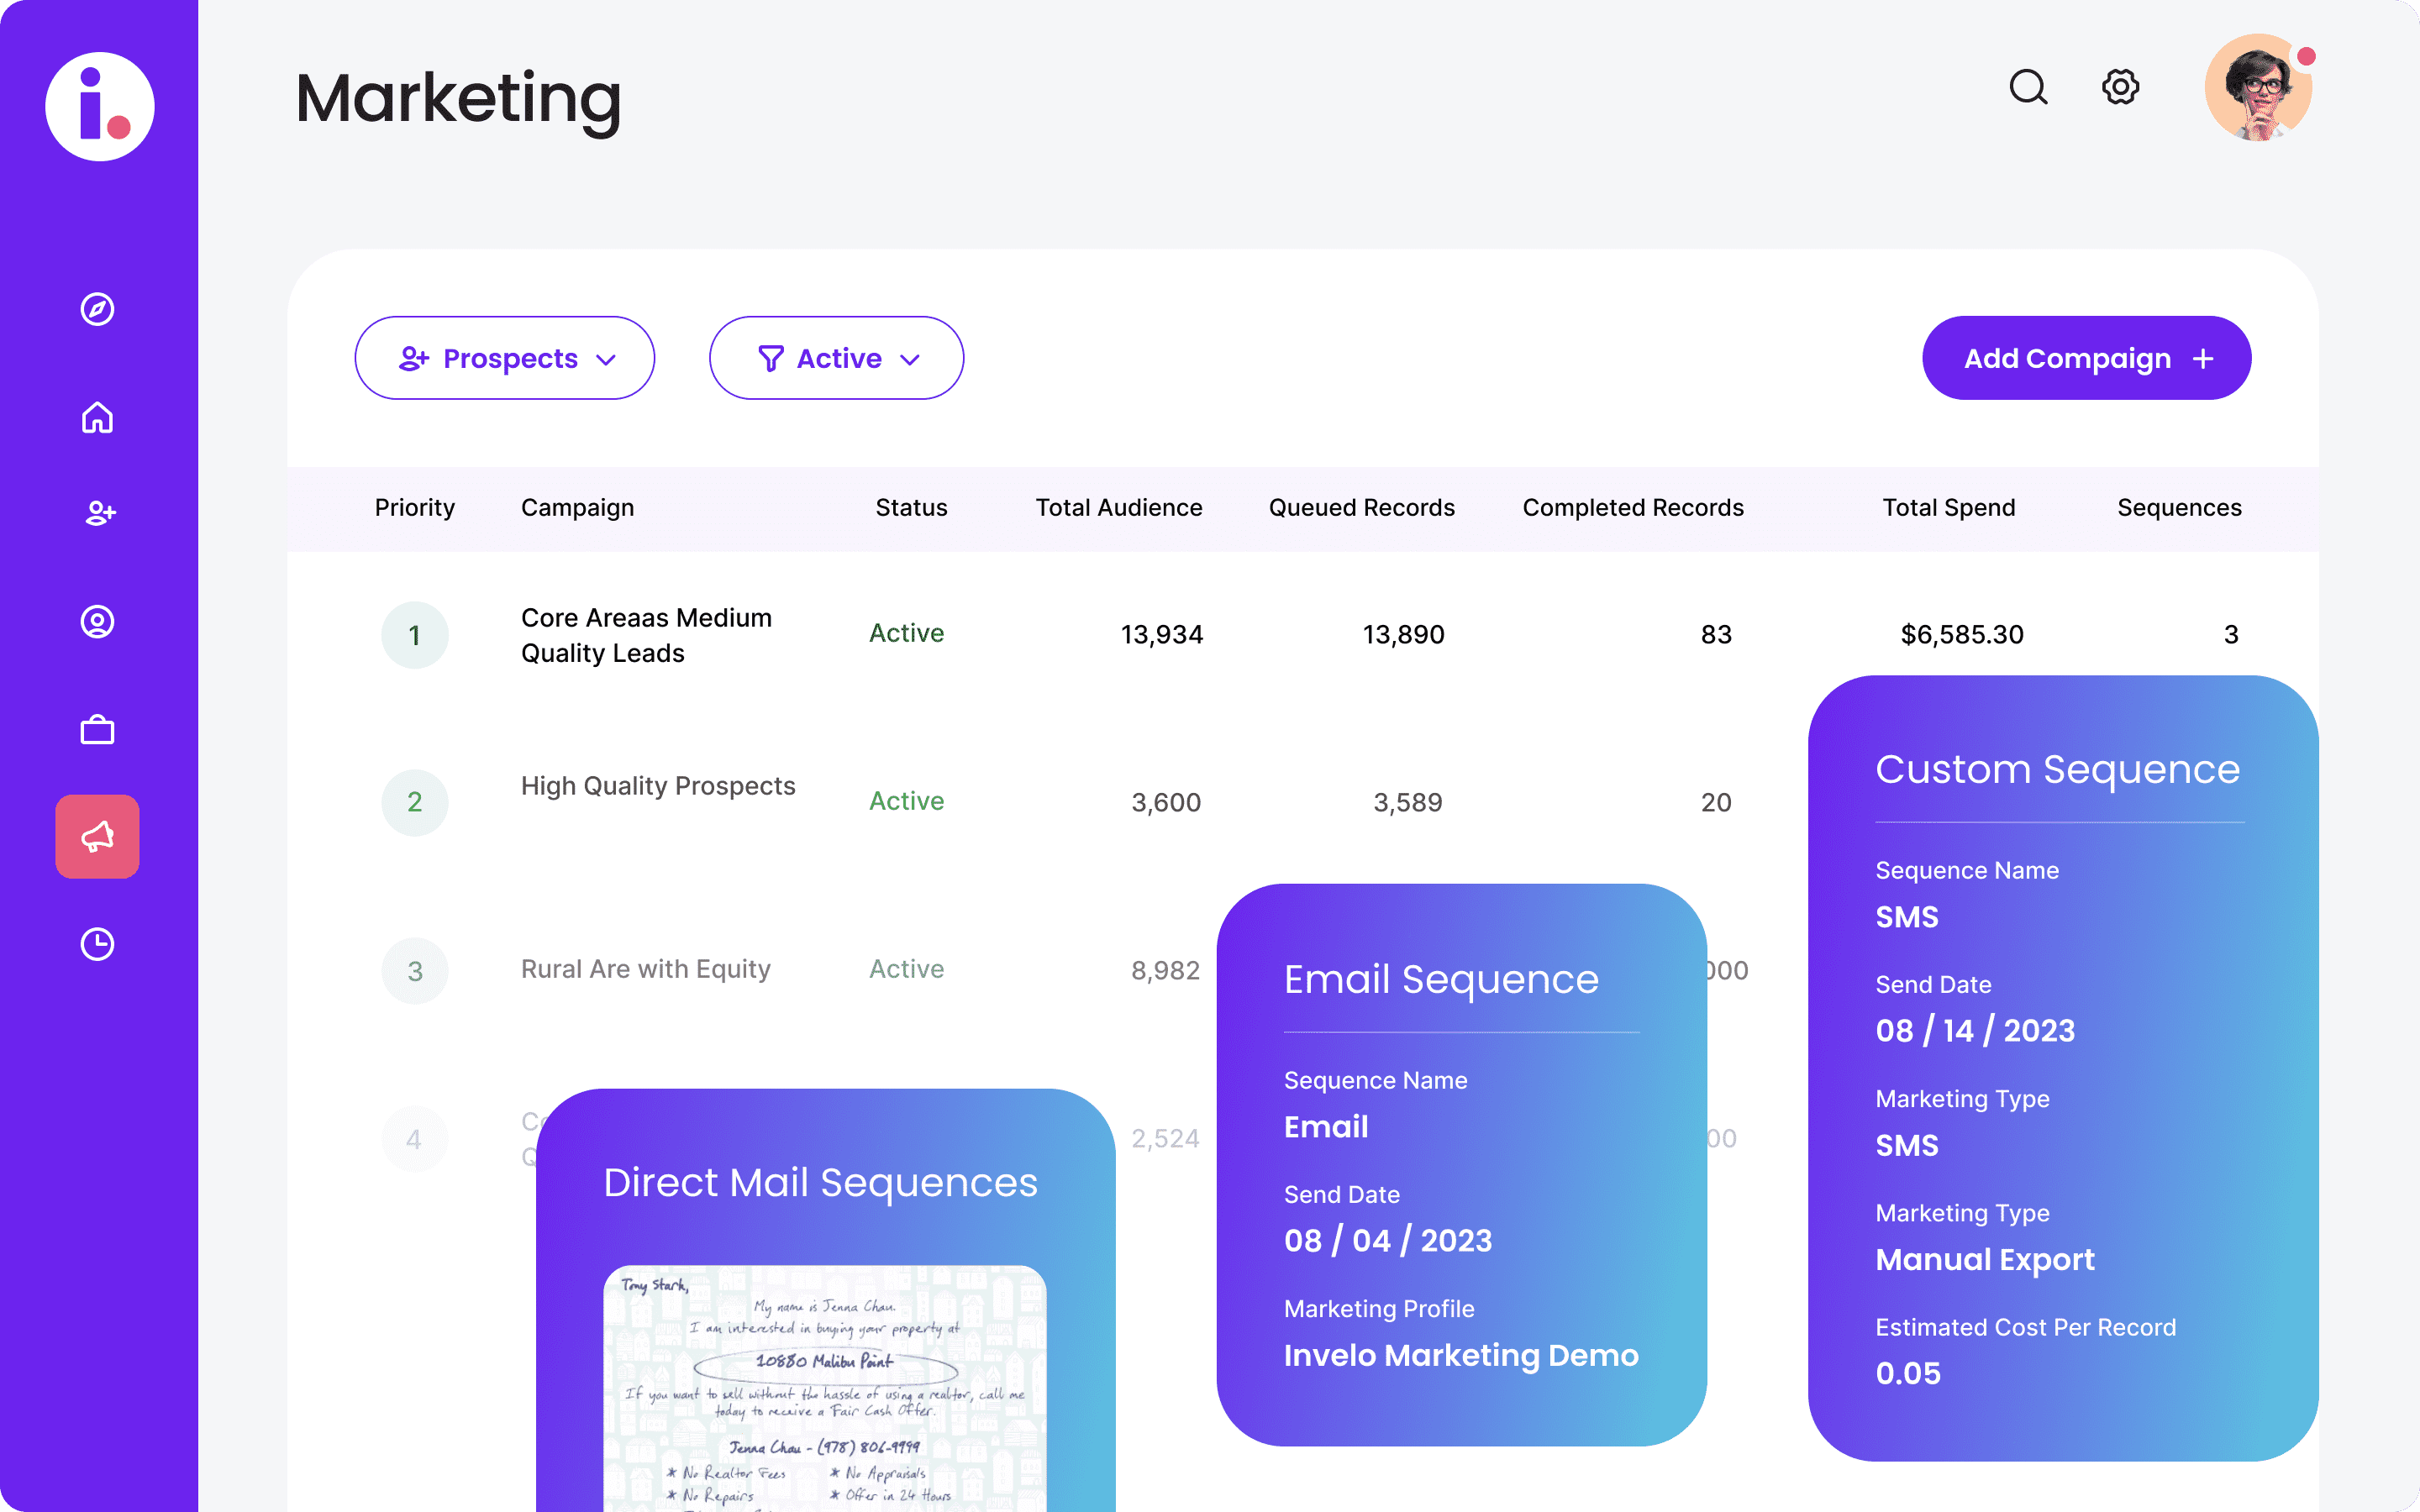Click the search magnifier icon
This screenshot has width=2420, height=1512.
pyautogui.click(x=2028, y=88)
